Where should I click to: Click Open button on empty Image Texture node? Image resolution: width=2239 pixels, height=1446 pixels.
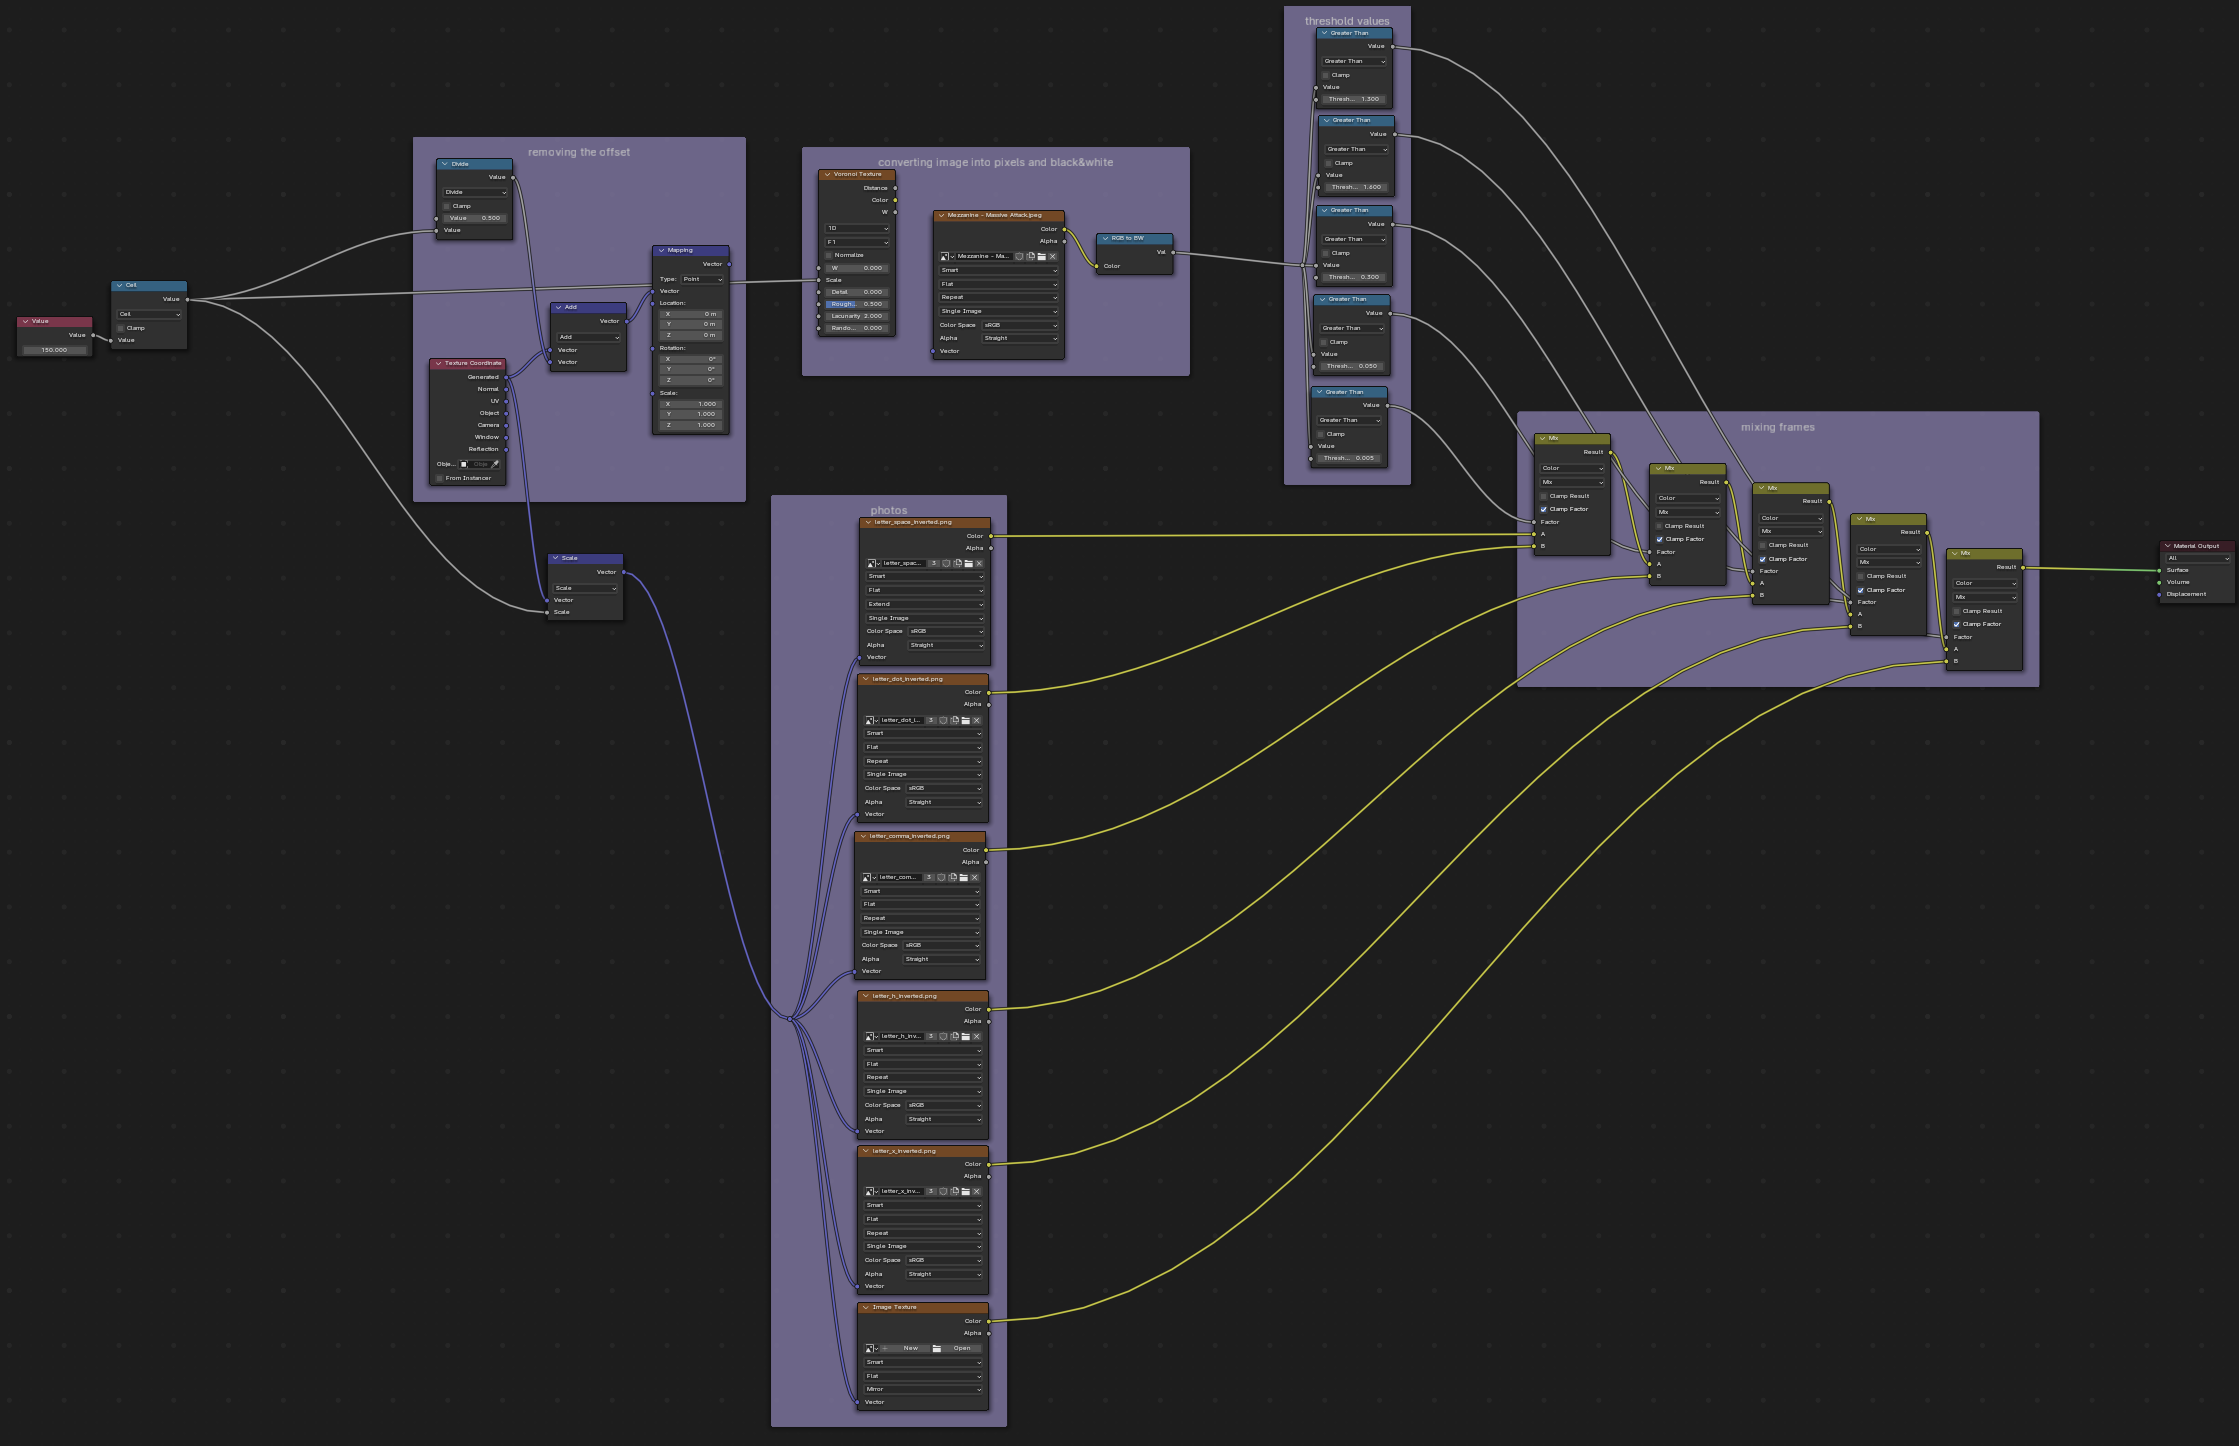click(961, 1348)
